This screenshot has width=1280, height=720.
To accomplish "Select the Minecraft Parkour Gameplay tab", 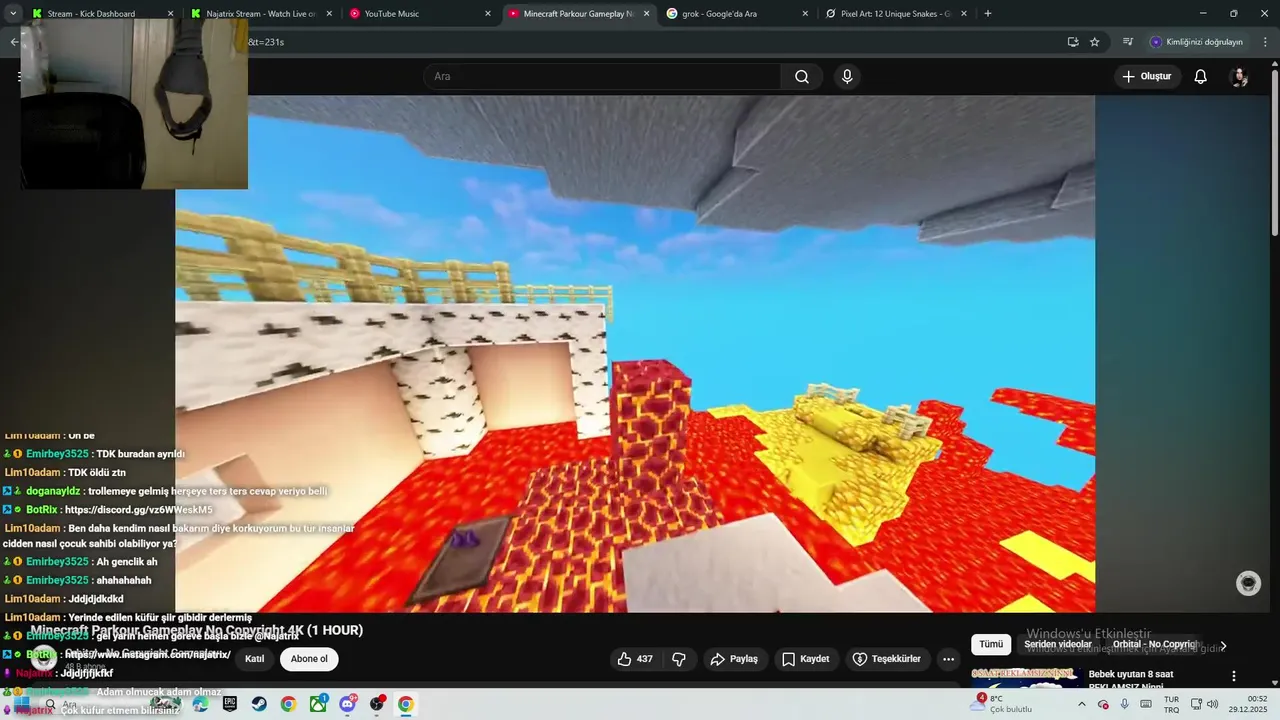I will (579, 14).
